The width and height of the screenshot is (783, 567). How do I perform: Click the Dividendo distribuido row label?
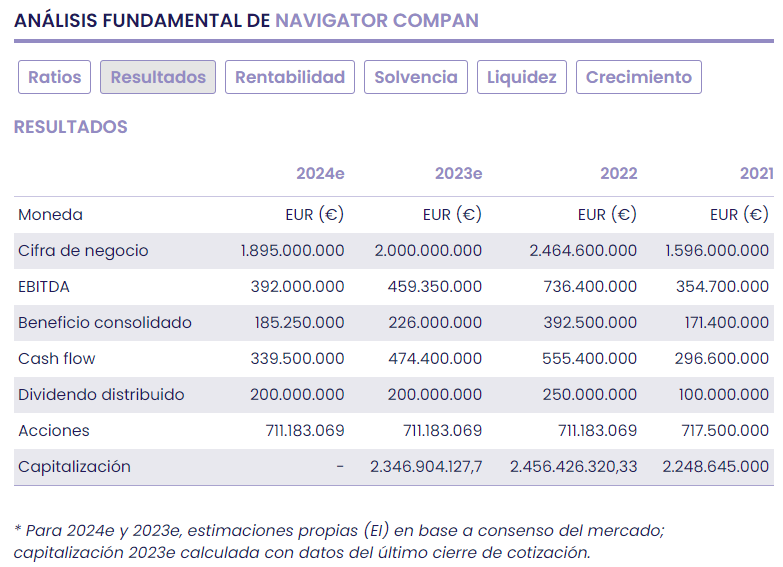pyautogui.click(x=101, y=395)
